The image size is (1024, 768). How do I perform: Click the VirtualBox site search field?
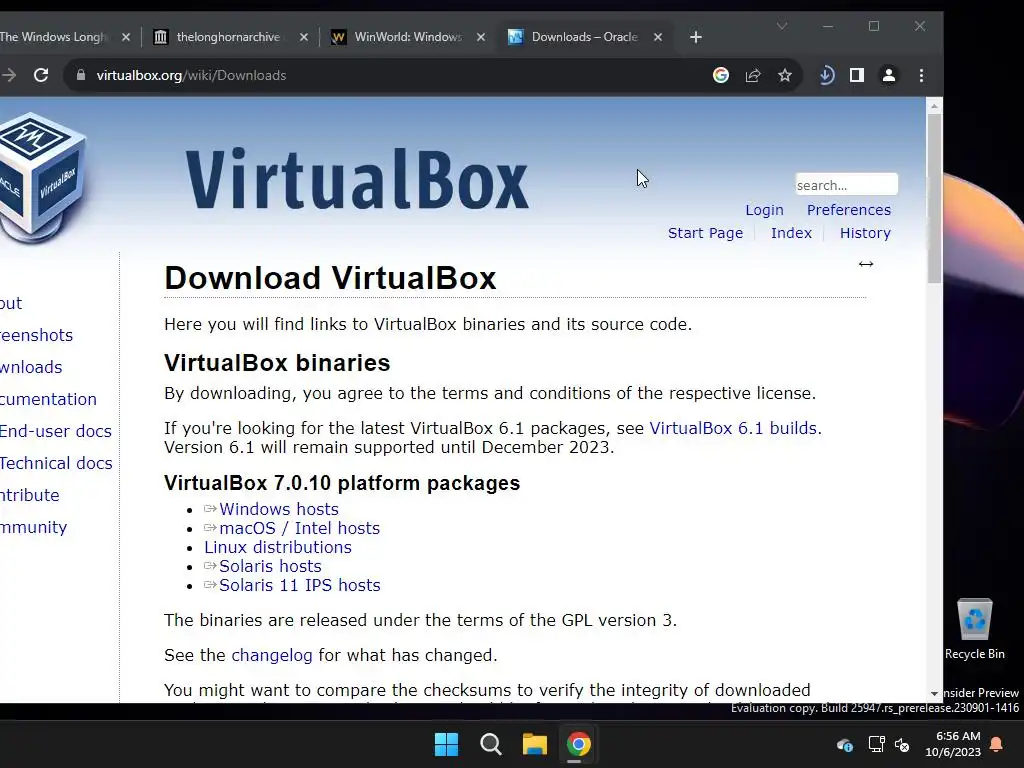point(846,185)
